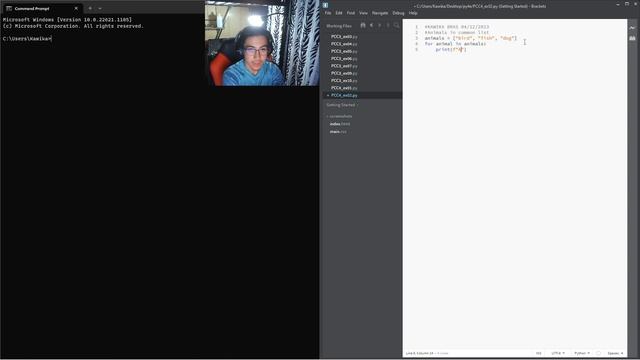Click the linting status circle in Brackets status bar
The image size is (640, 360).
[x=598, y=353]
